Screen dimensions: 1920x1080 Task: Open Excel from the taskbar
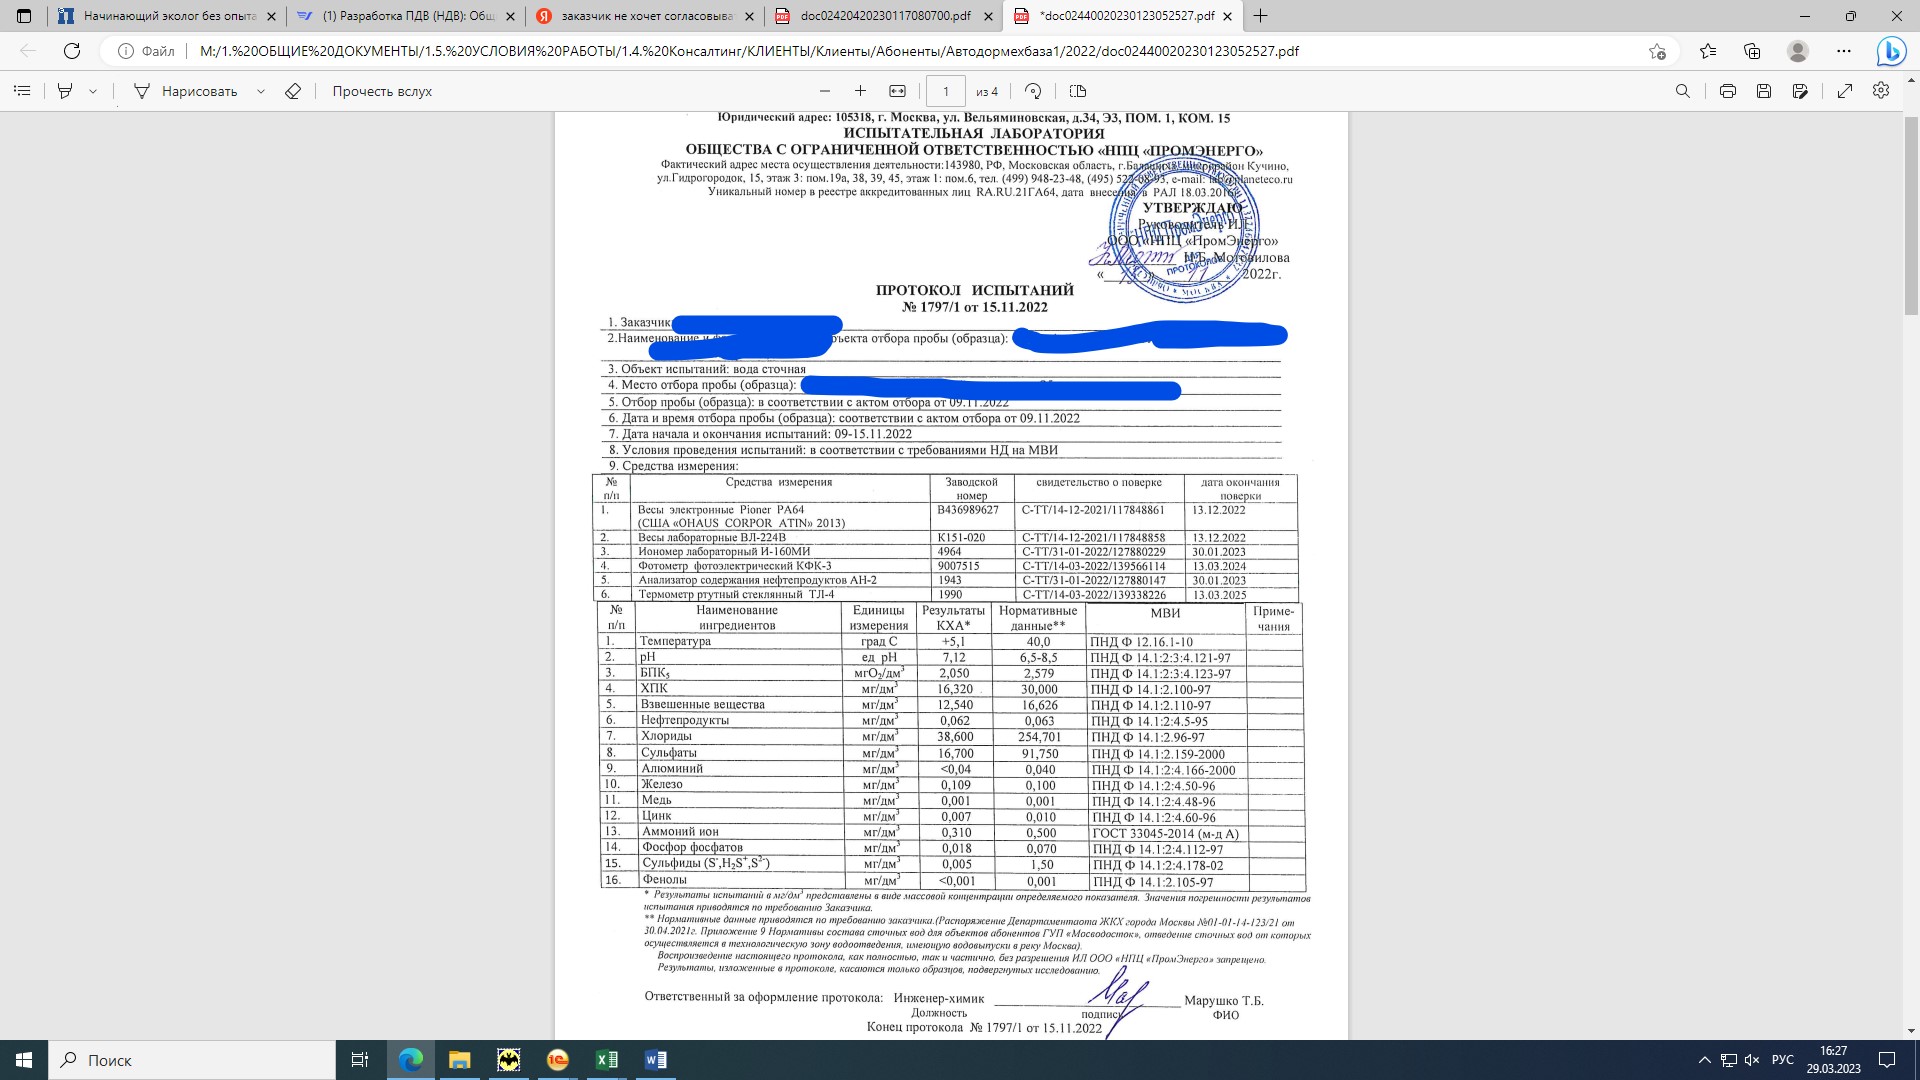(x=606, y=1060)
